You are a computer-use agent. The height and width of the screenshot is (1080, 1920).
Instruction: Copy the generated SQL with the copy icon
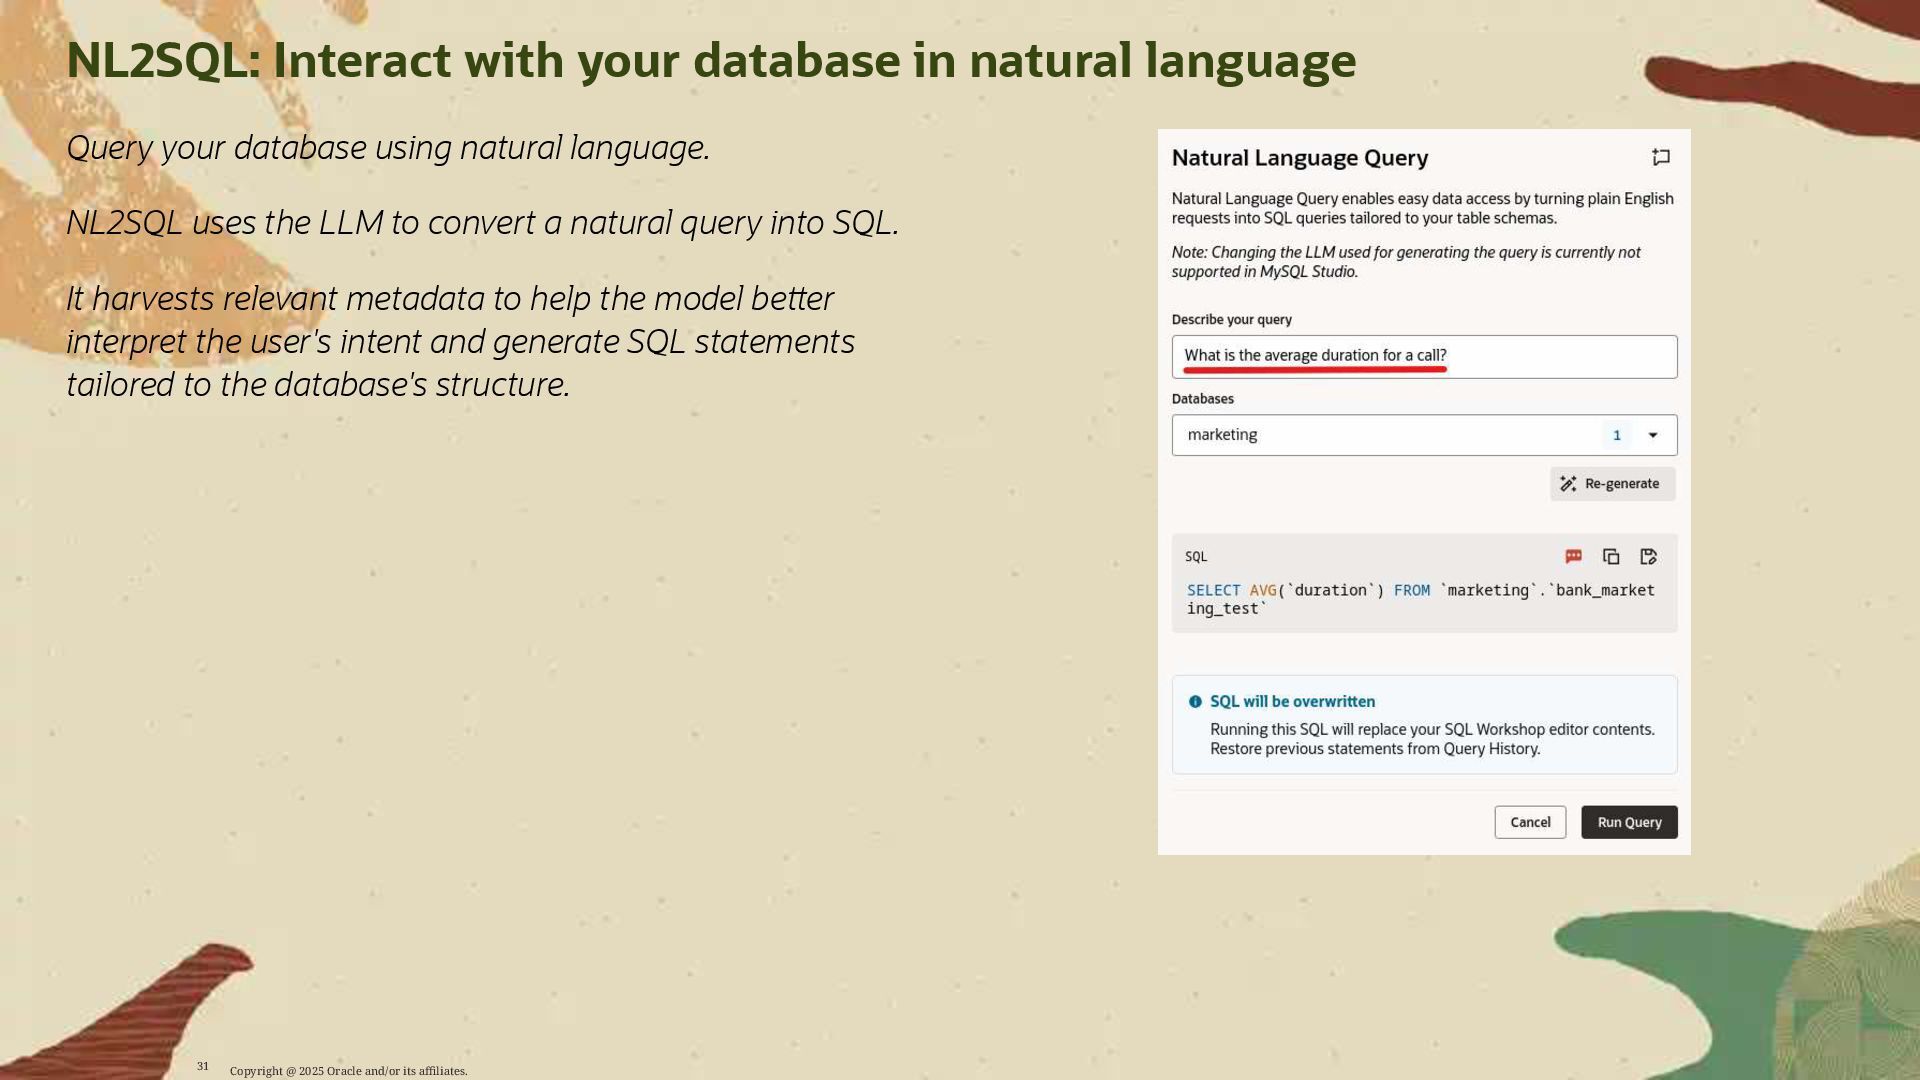click(x=1611, y=556)
